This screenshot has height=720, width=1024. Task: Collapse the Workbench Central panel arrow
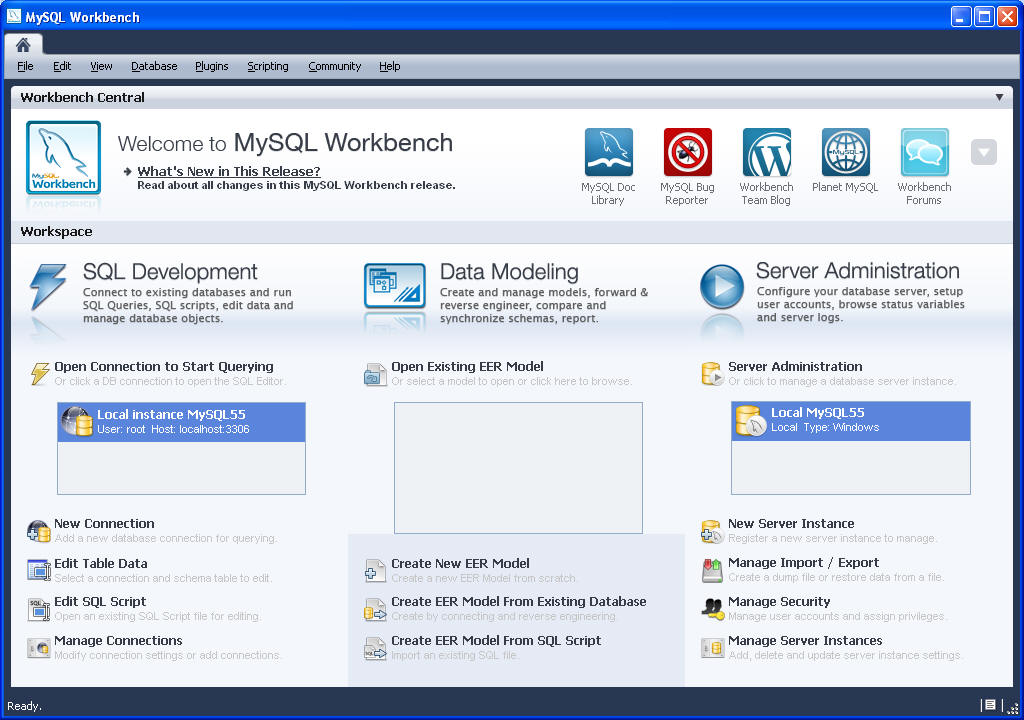(x=999, y=97)
